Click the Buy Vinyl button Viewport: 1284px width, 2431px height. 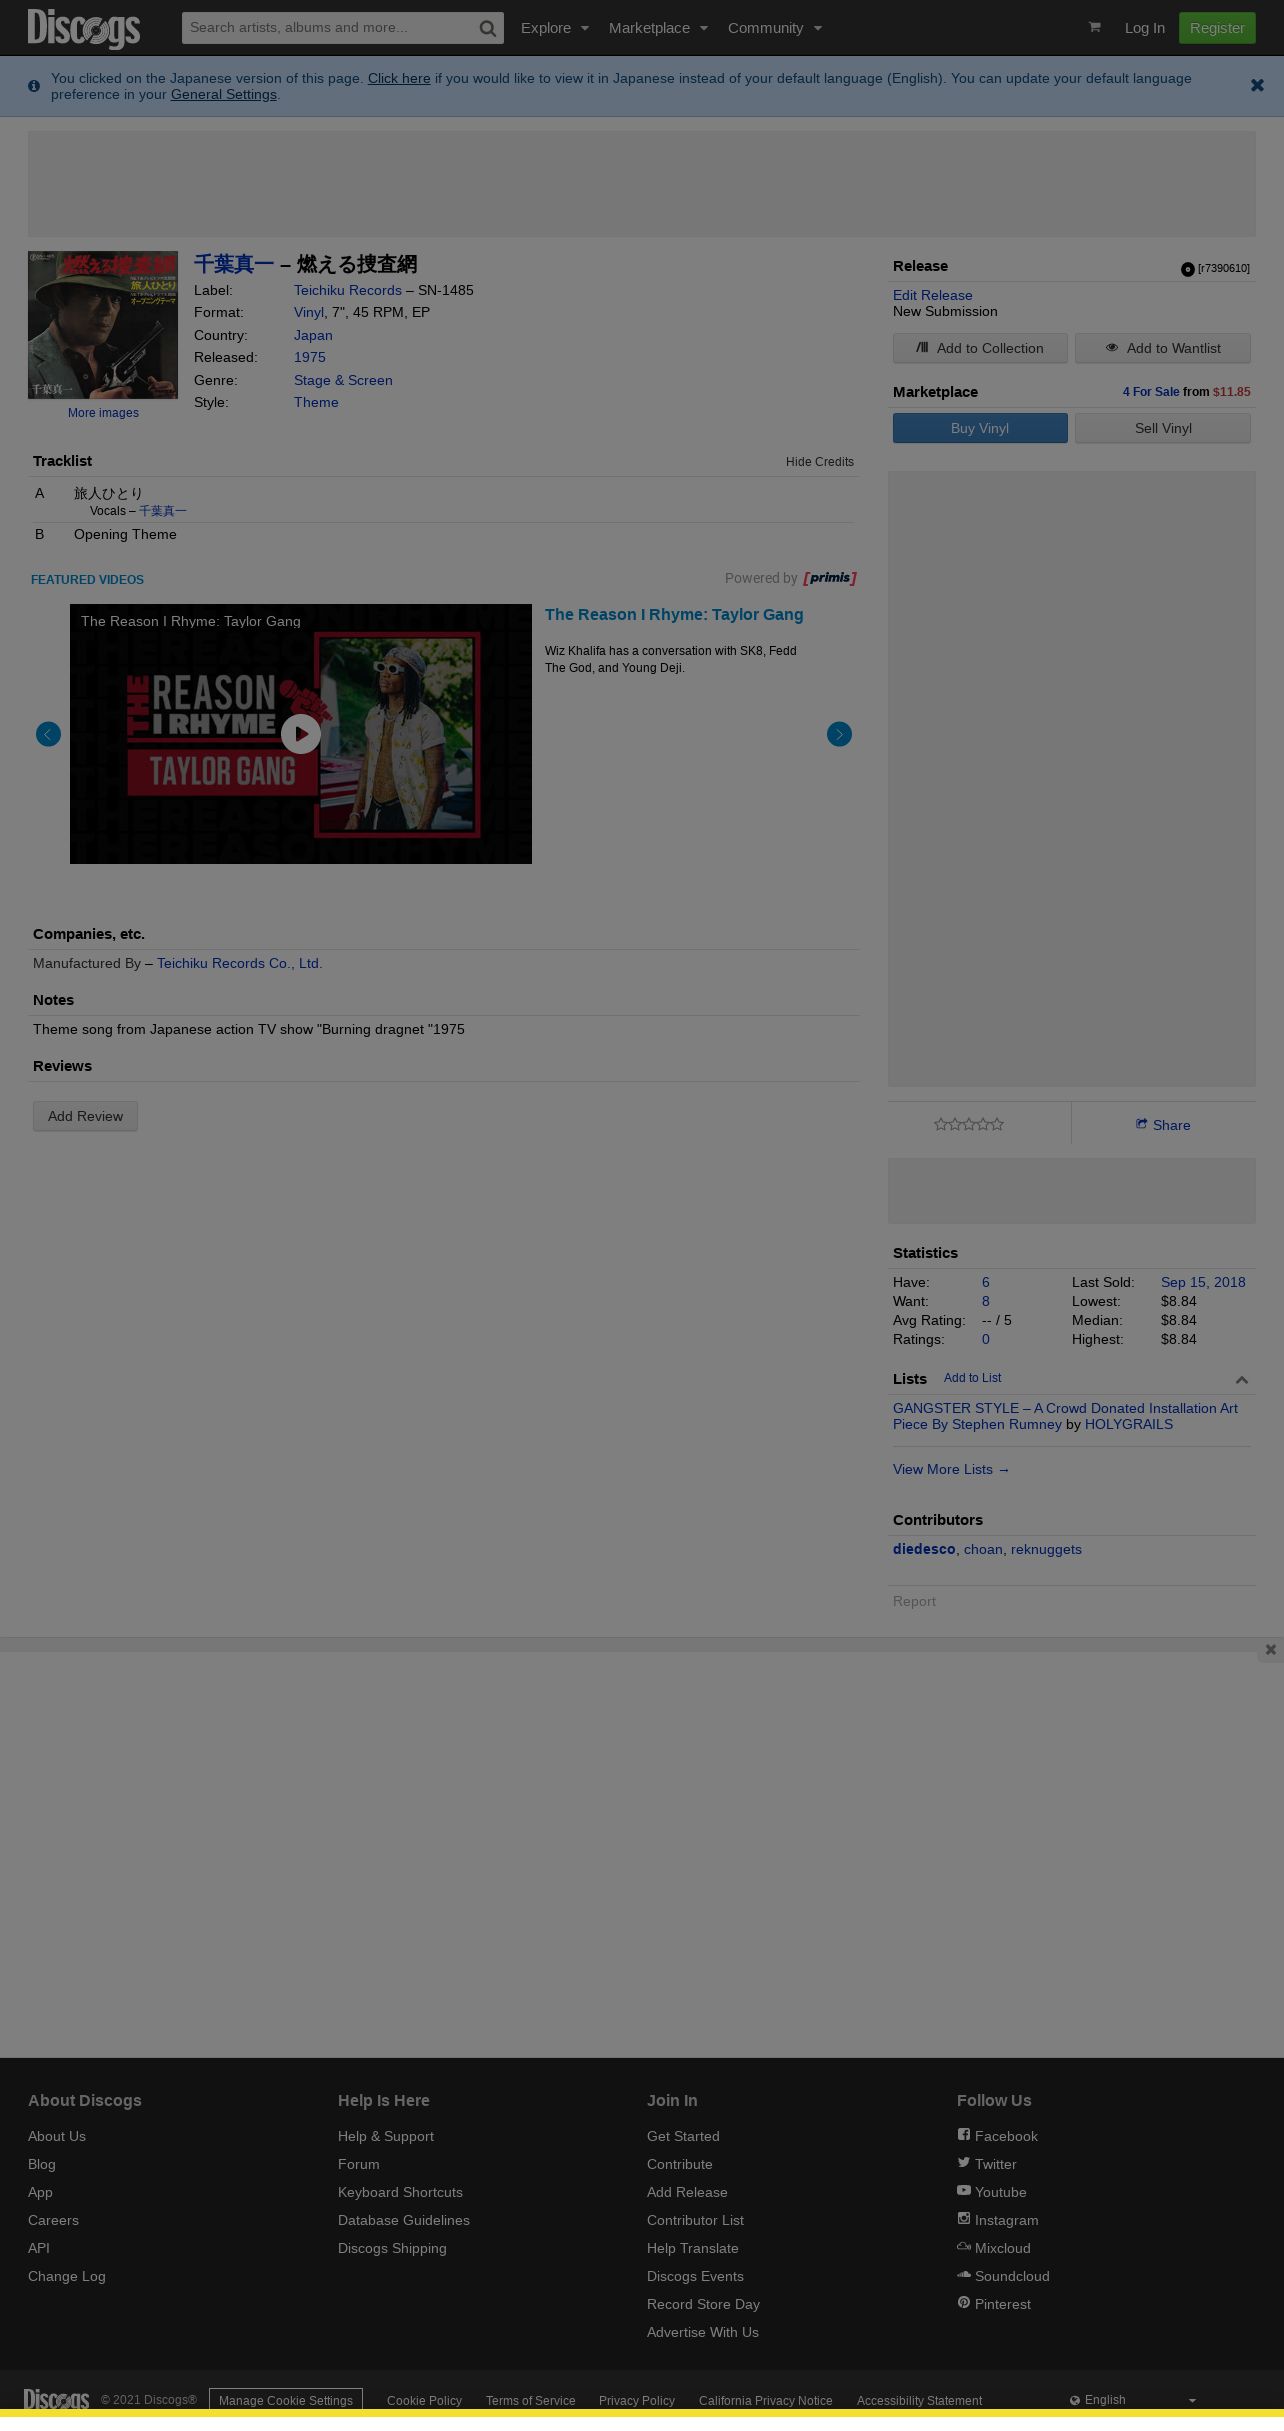click(980, 428)
